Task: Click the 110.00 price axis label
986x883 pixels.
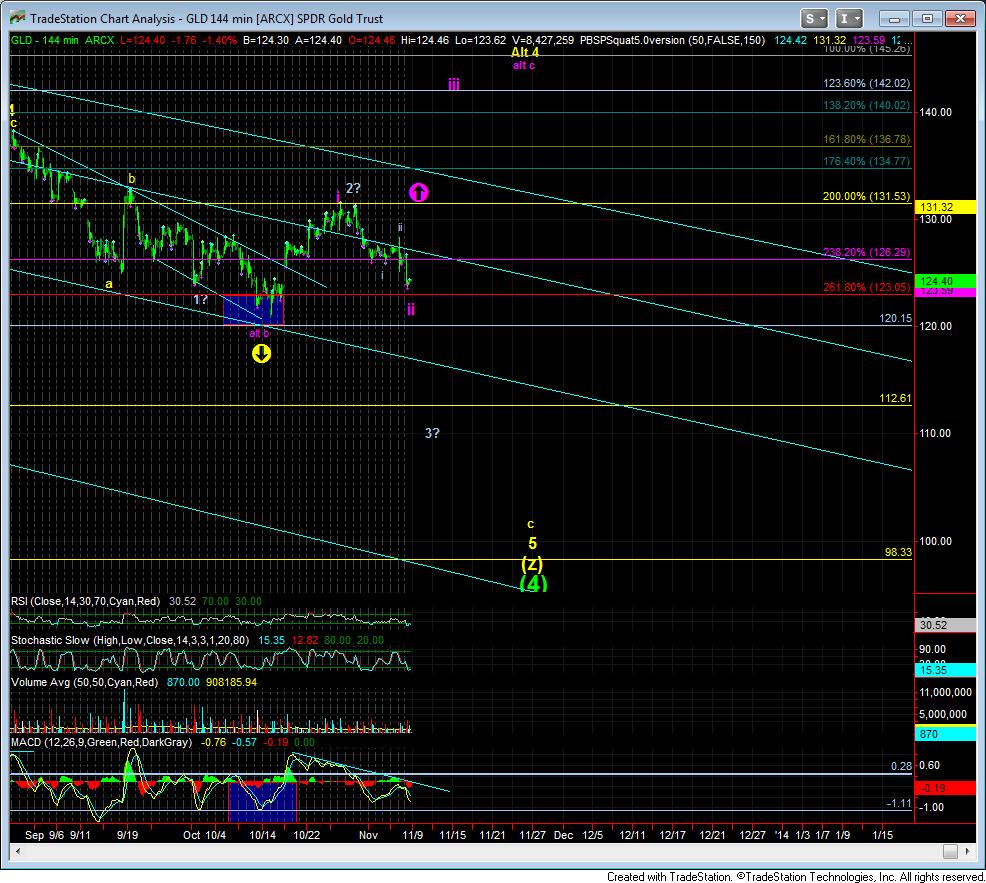Action: tap(936, 433)
